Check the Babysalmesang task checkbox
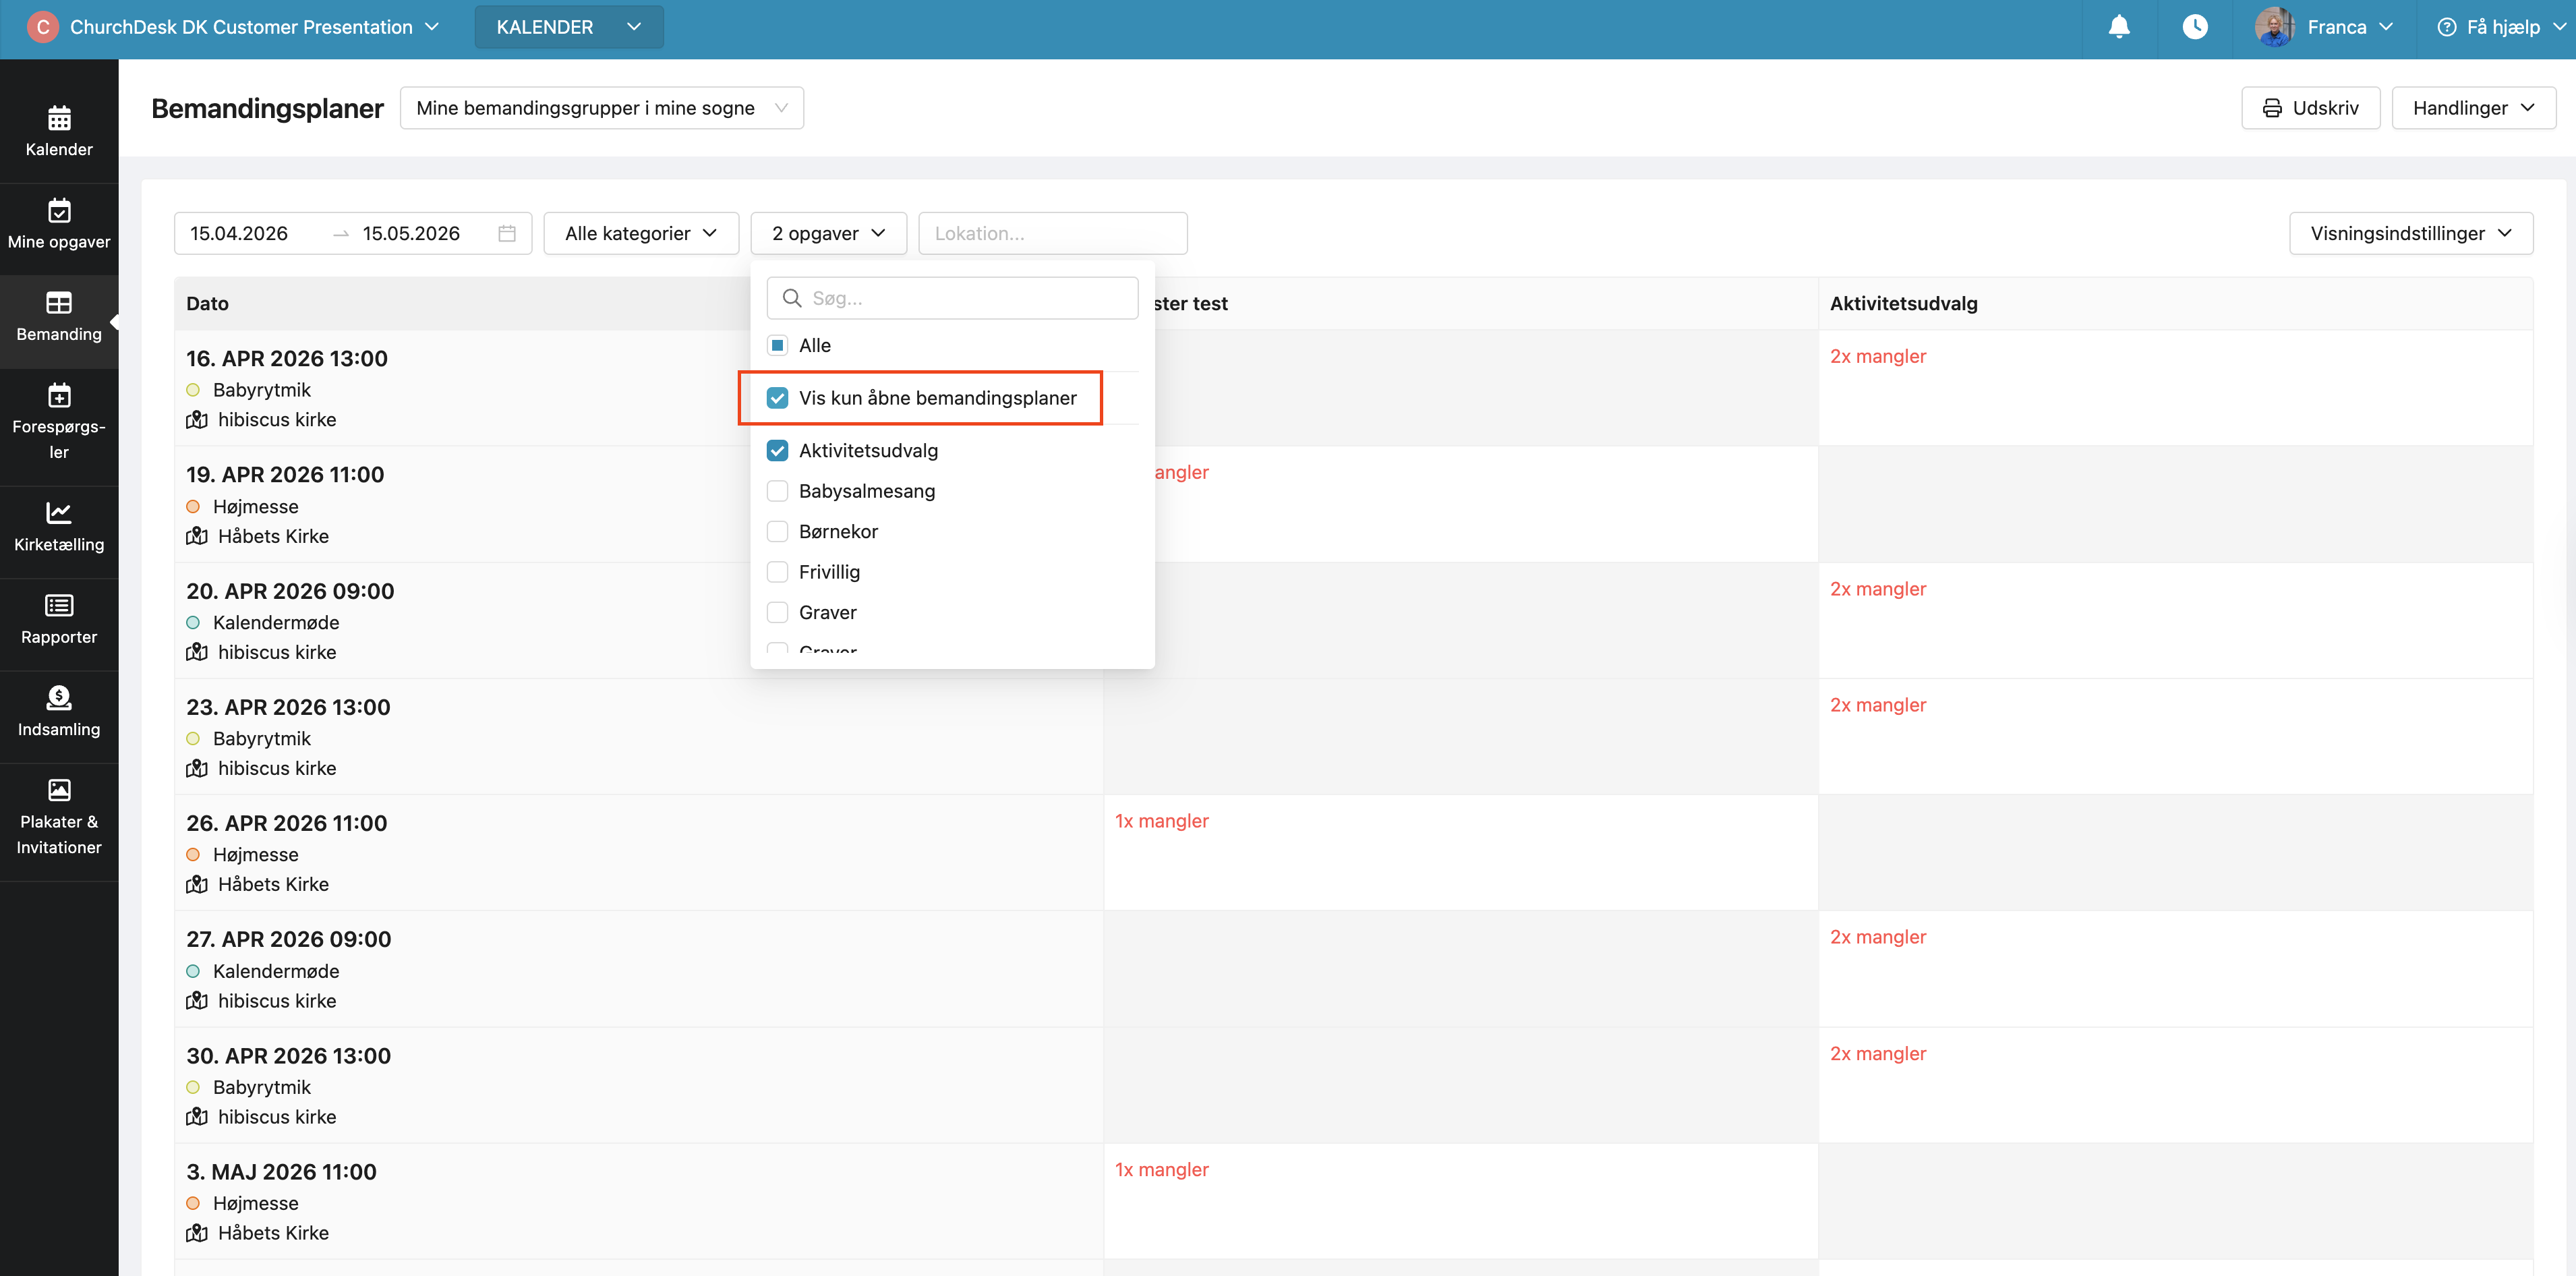2576x1276 pixels. tap(777, 491)
